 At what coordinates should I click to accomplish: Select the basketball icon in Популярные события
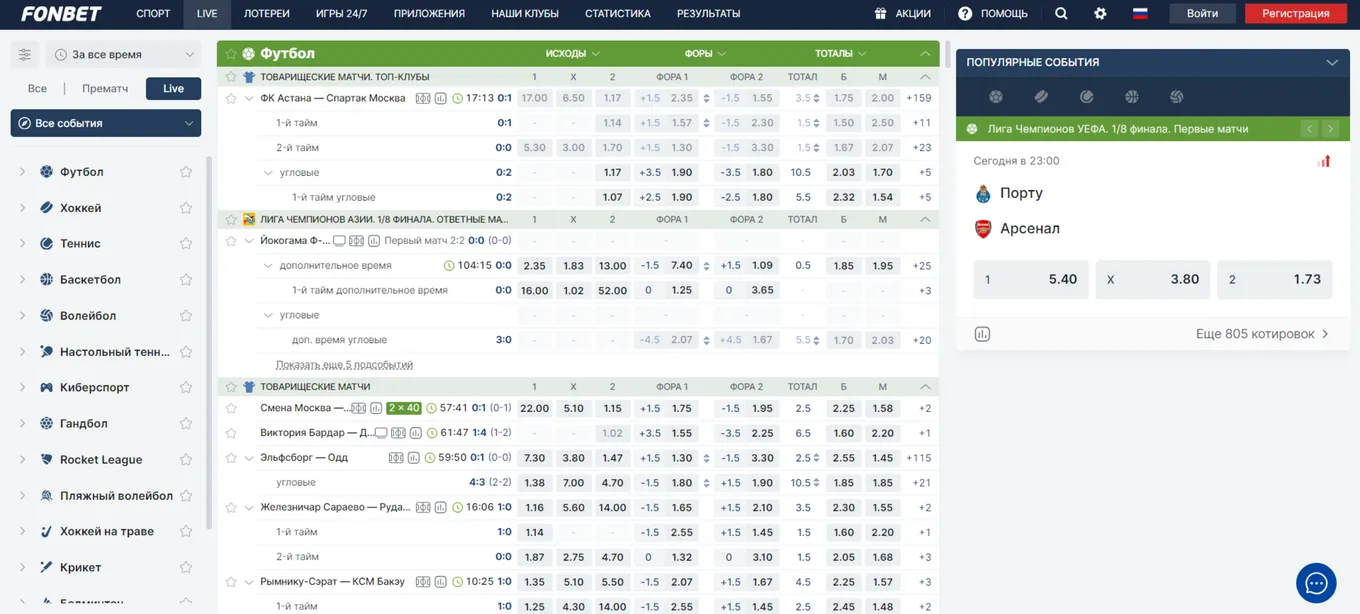click(1131, 97)
